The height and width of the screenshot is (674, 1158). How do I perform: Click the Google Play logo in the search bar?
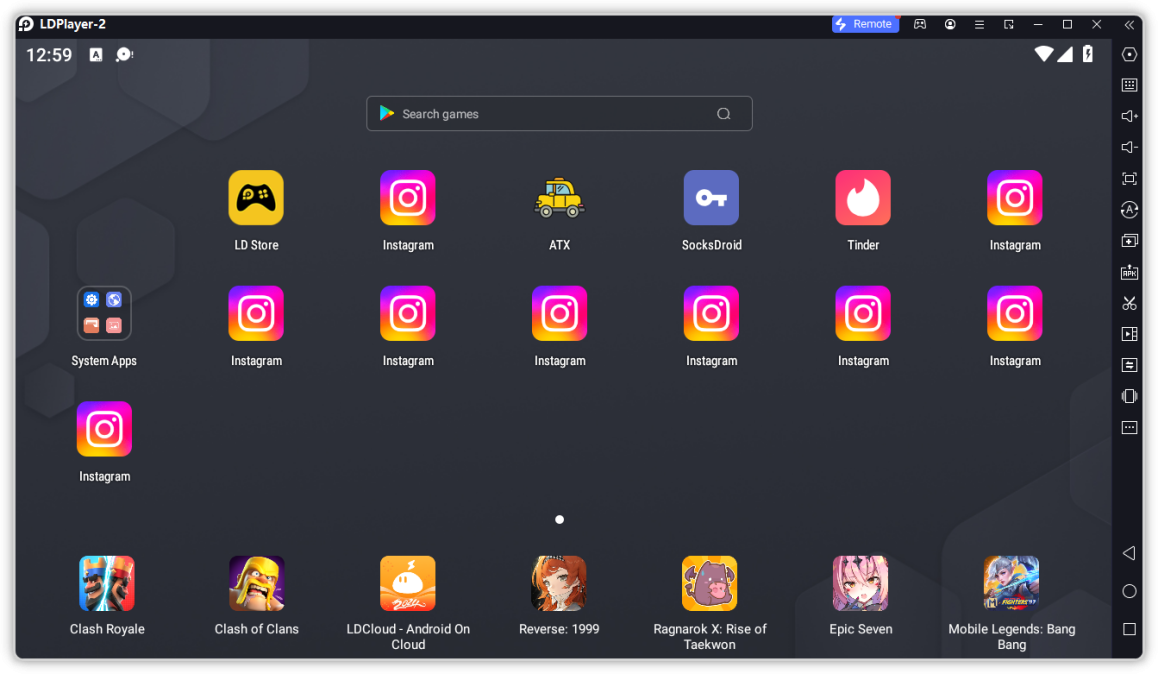click(x=386, y=113)
